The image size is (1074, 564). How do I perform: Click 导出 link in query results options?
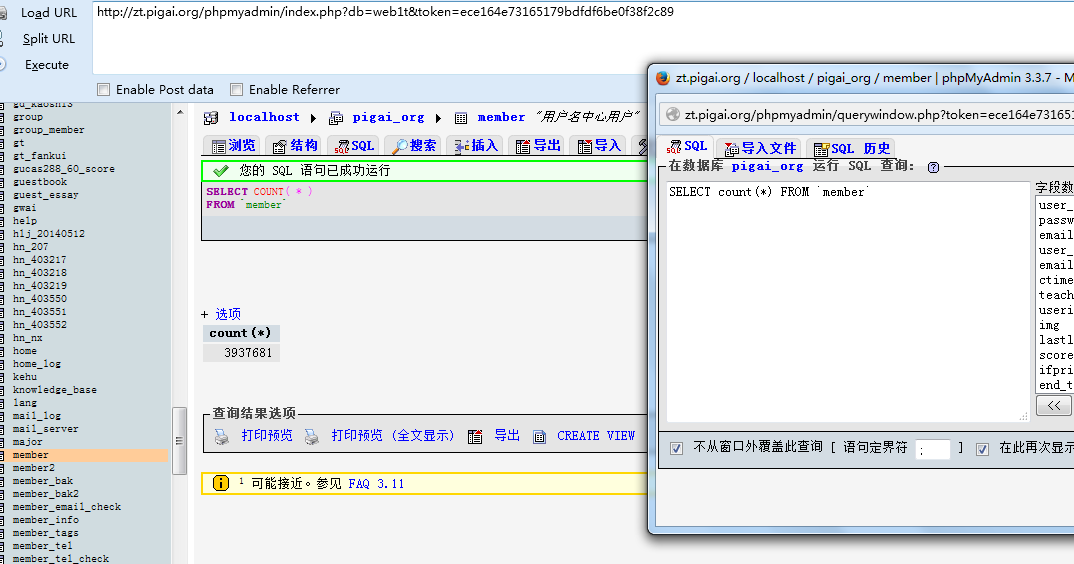click(507, 435)
